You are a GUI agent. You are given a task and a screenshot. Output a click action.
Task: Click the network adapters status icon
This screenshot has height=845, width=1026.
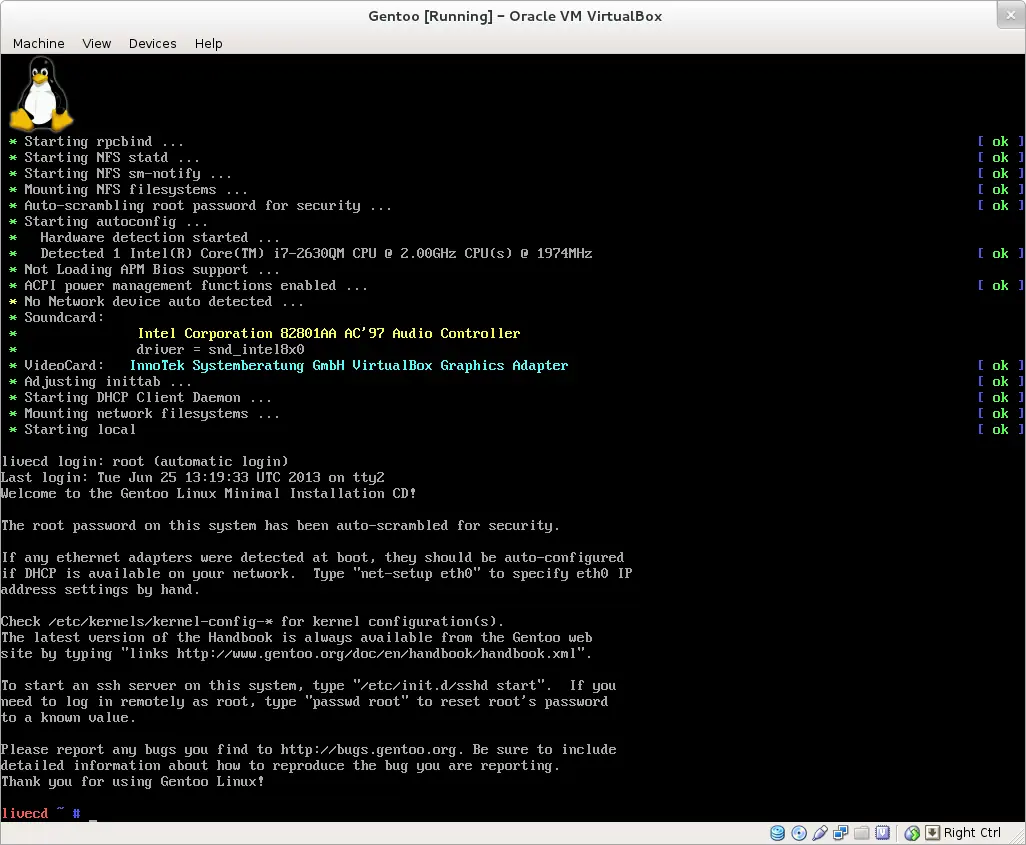[841, 833]
